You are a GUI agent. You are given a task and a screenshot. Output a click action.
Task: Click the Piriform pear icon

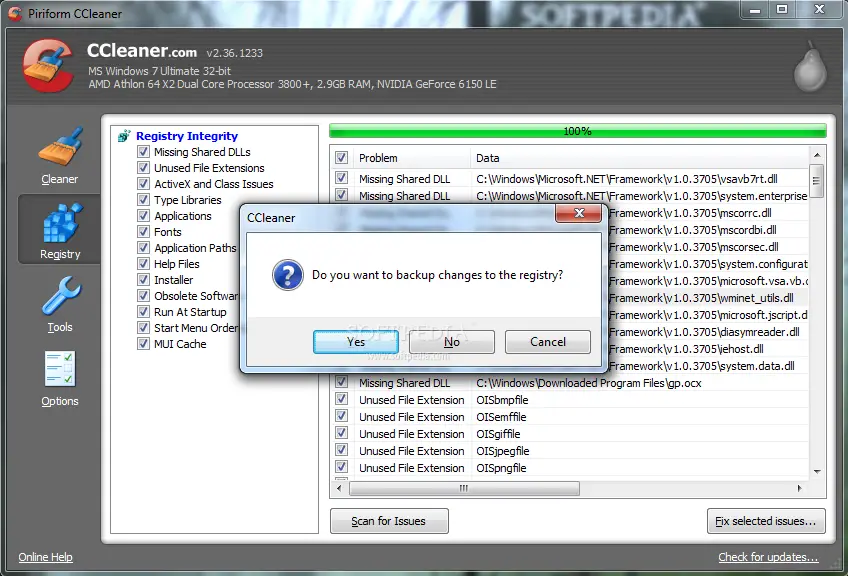click(808, 66)
